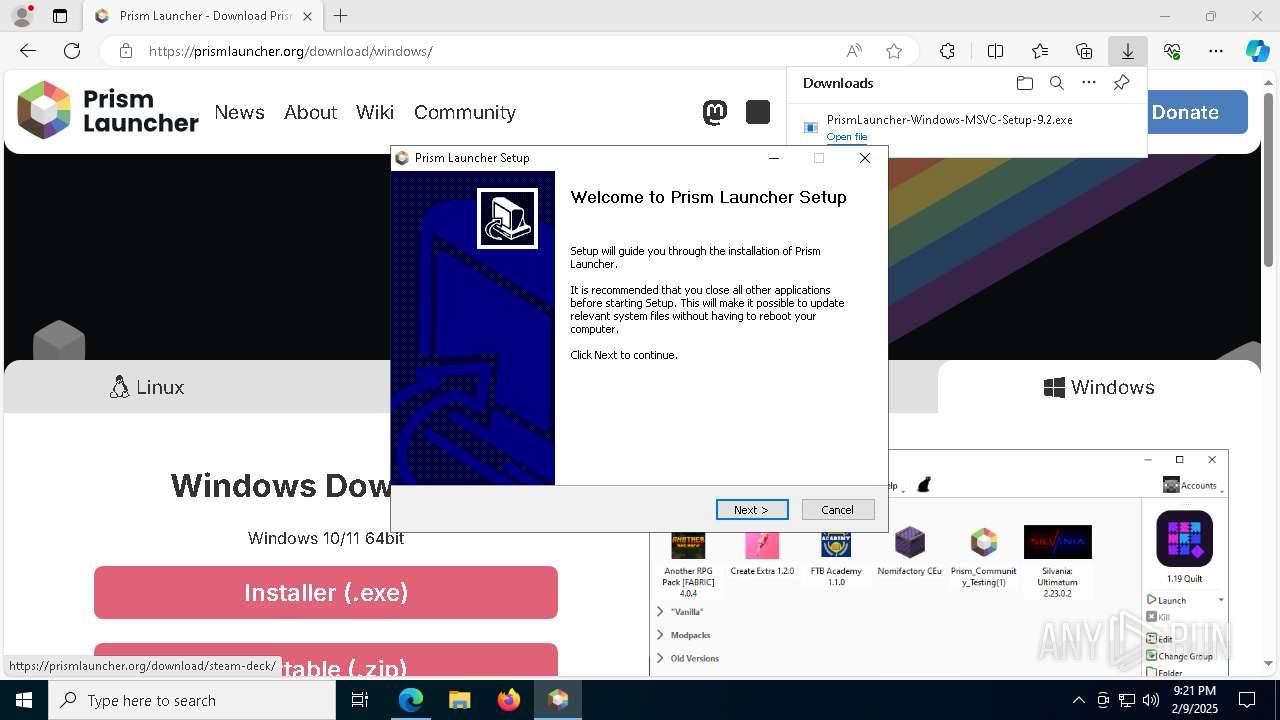Open Task View on the taskbar
Image resolution: width=1280 pixels, height=720 pixels.
[360, 700]
